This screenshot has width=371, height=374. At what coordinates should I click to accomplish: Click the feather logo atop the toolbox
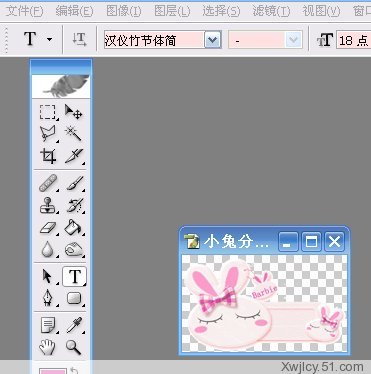point(61,86)
